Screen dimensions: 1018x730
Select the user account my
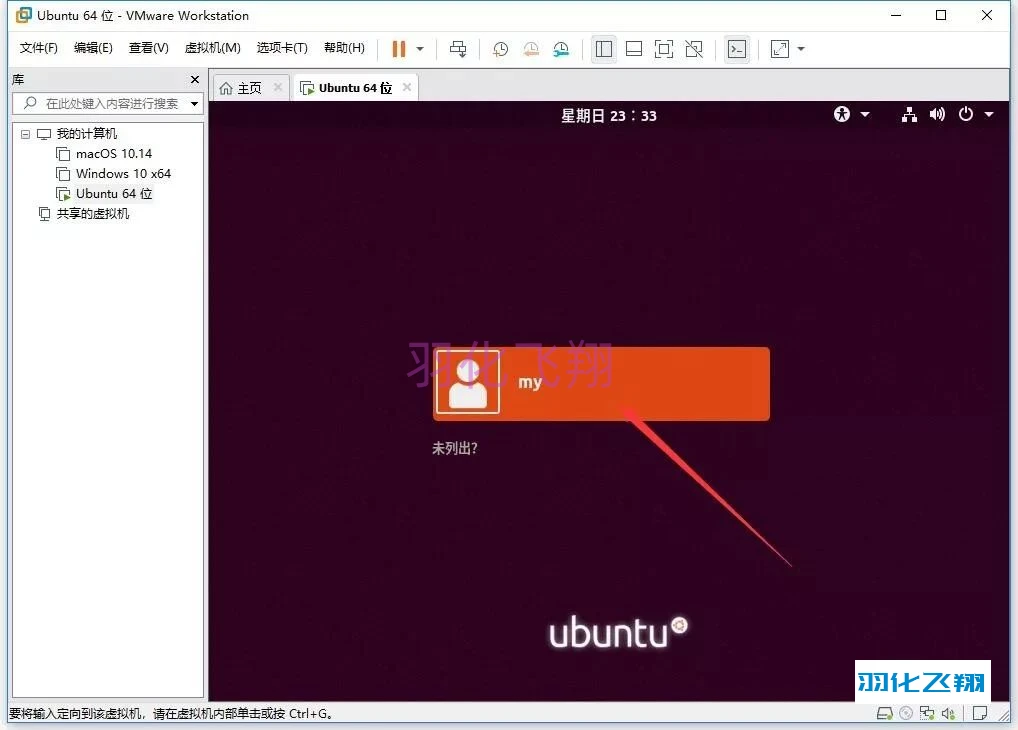pos(602,384)
